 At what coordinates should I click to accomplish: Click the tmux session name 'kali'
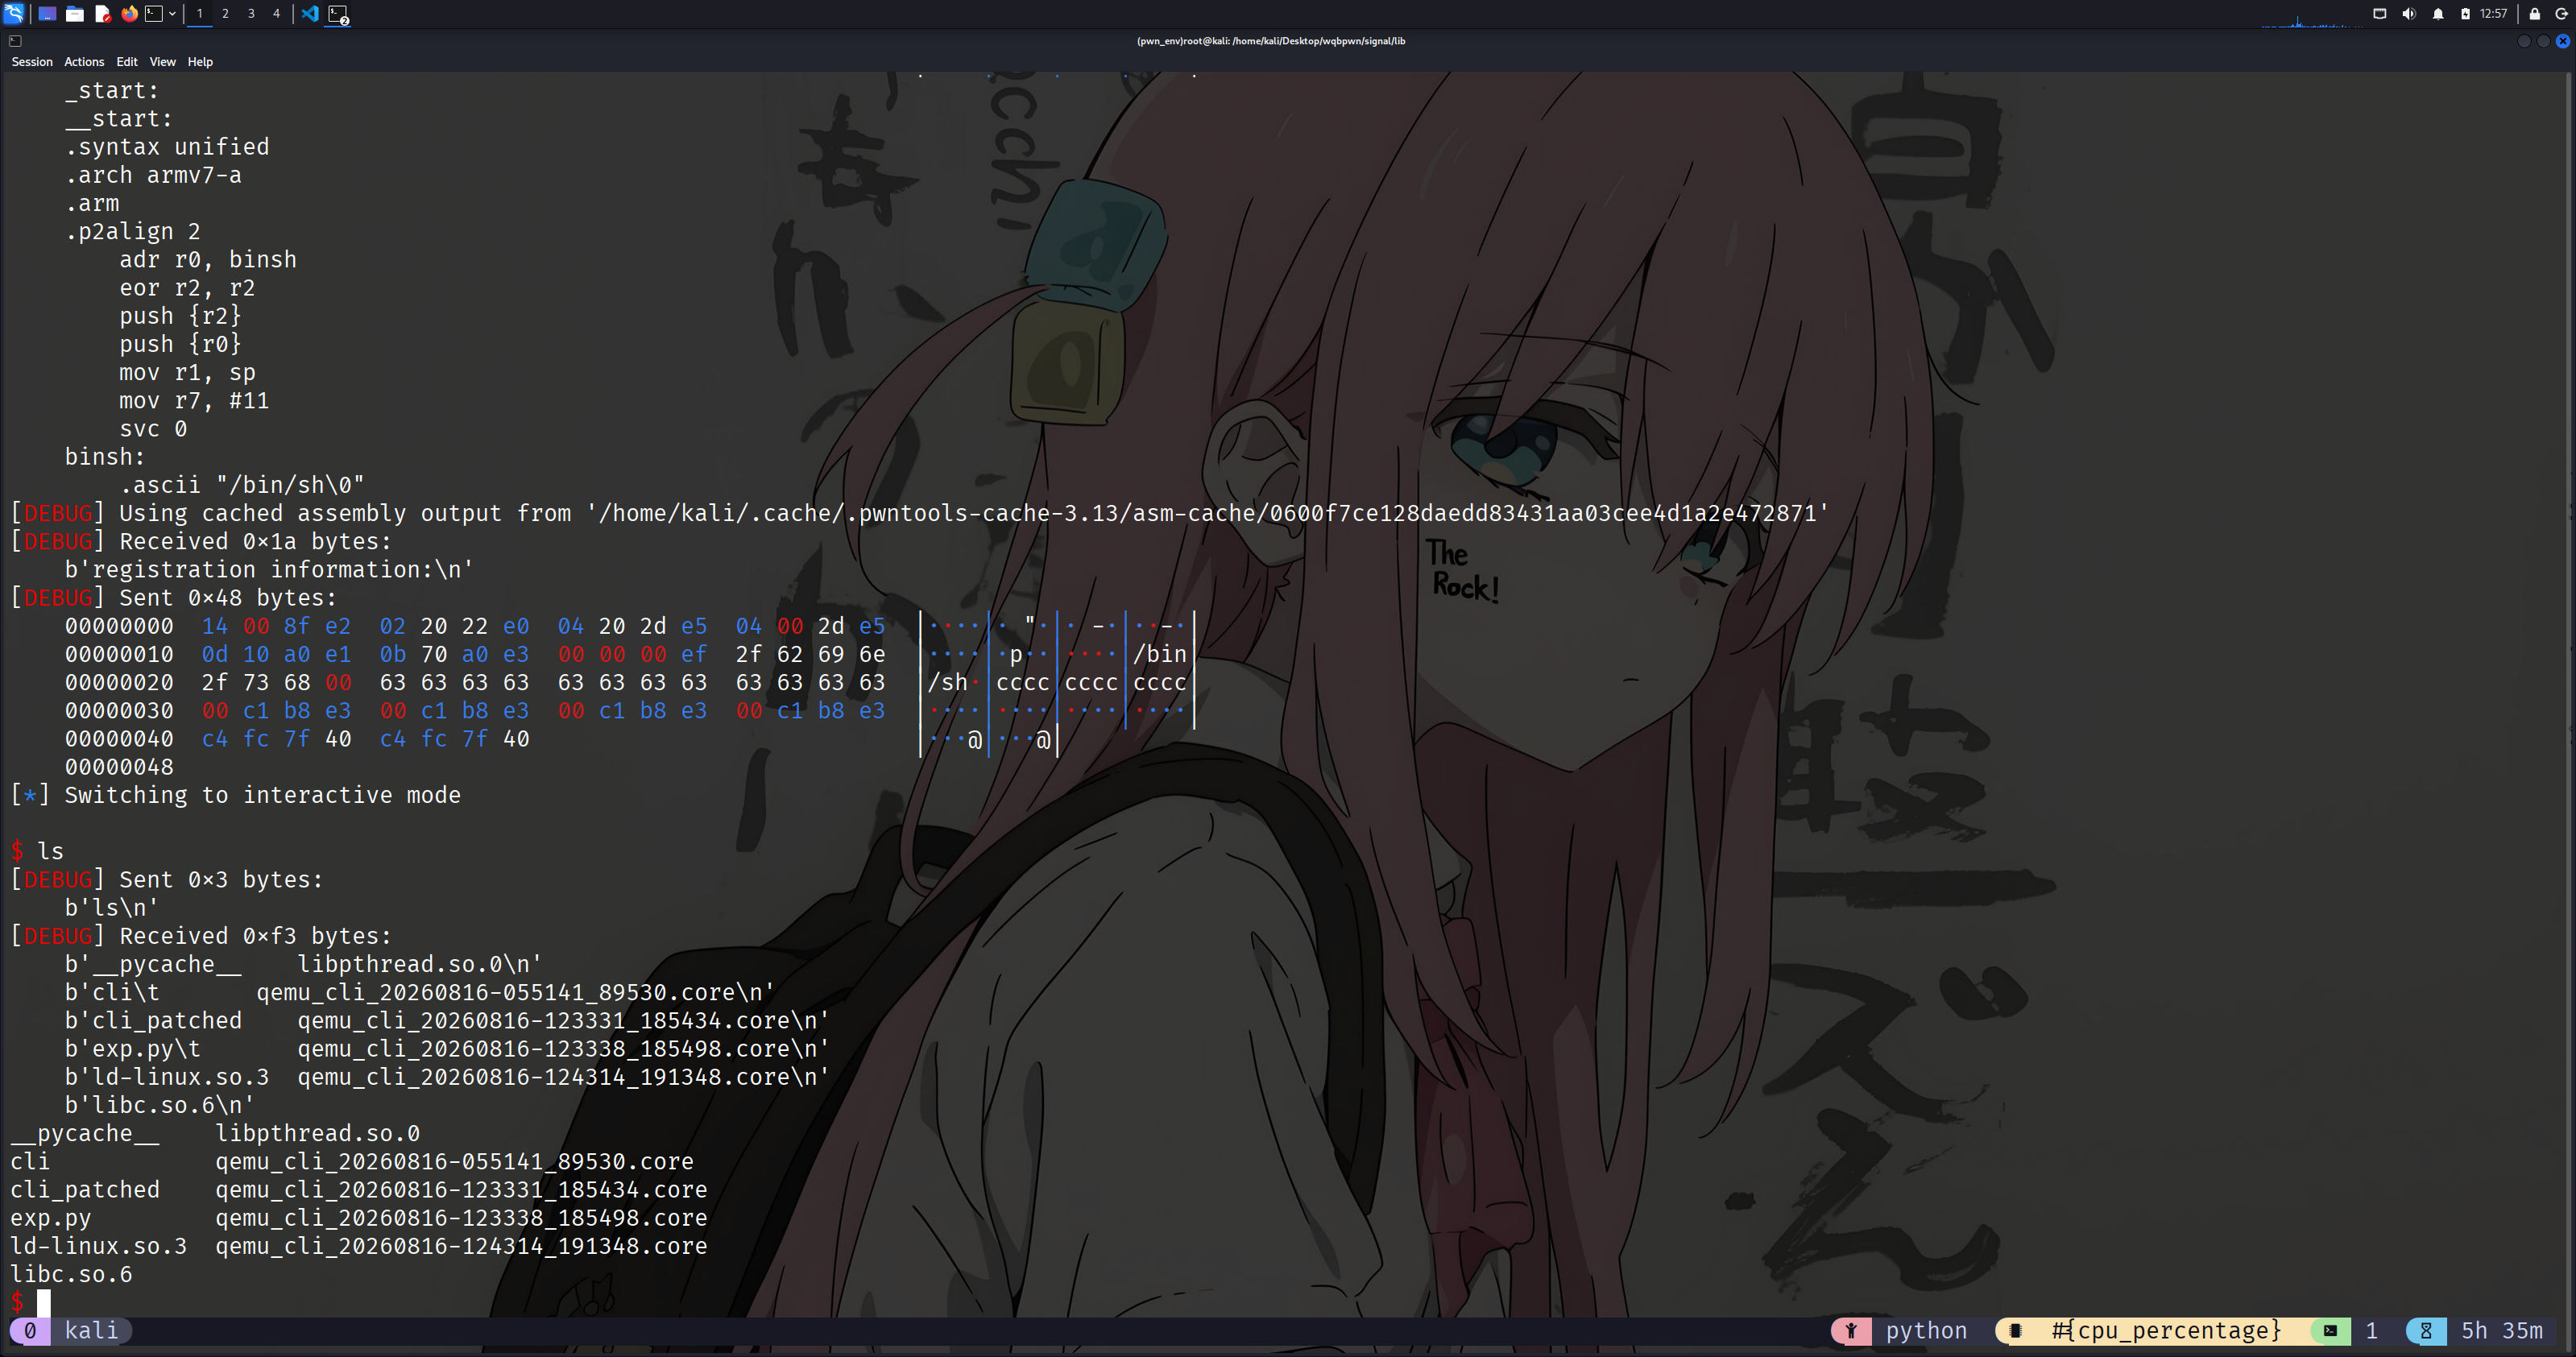pos(91,1331)
